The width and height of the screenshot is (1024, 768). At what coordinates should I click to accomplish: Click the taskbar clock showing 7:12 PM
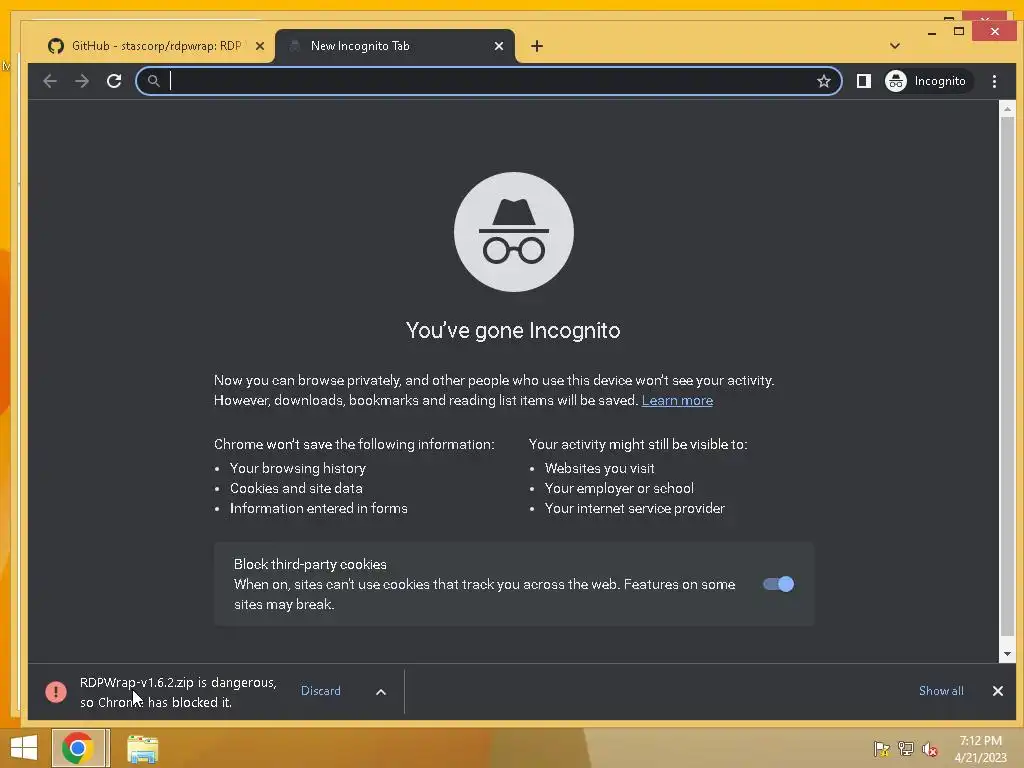pos(980,749)
